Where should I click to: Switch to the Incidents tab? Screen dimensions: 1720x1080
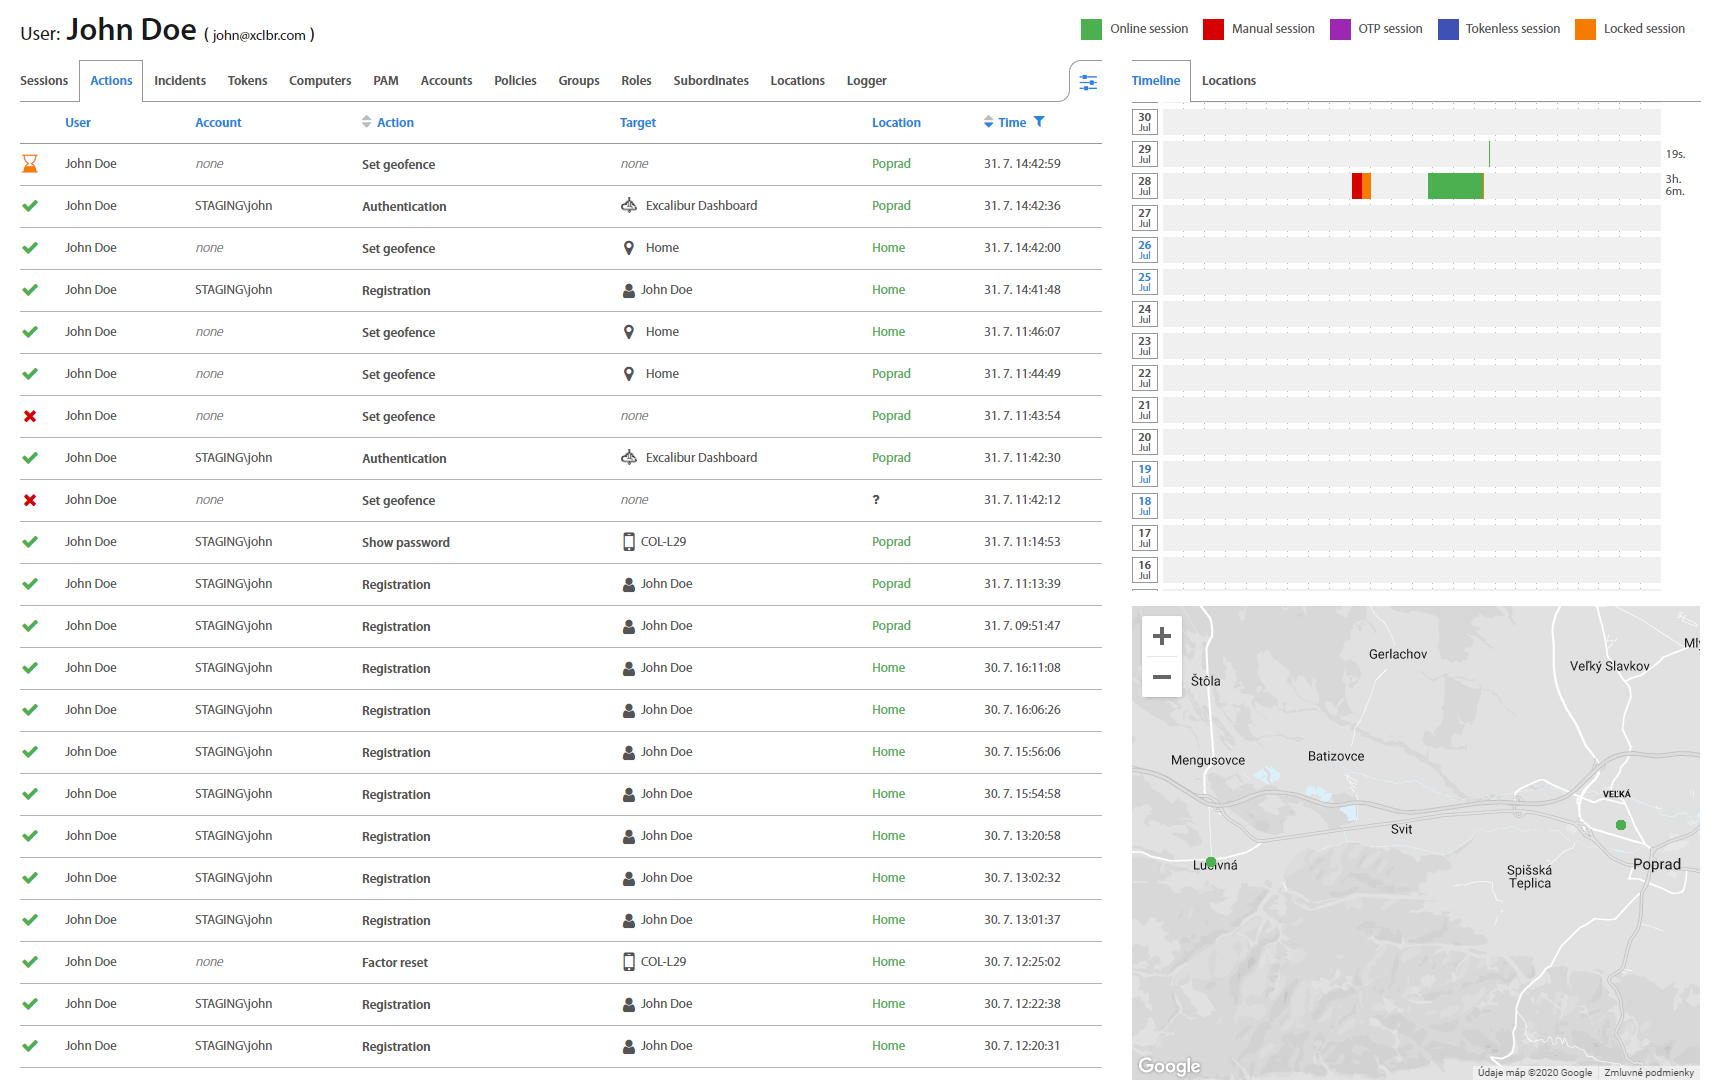coord(180,81)
